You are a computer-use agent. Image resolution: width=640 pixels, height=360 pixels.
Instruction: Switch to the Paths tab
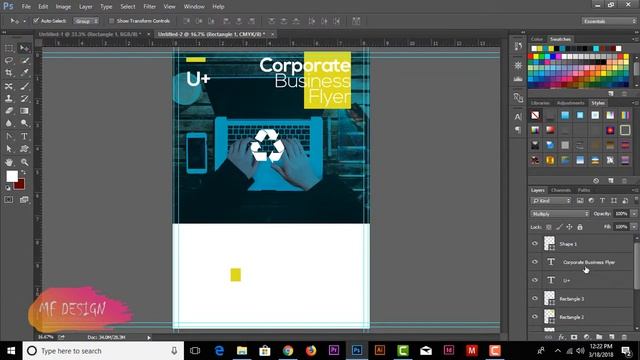[x=584, y=190]
